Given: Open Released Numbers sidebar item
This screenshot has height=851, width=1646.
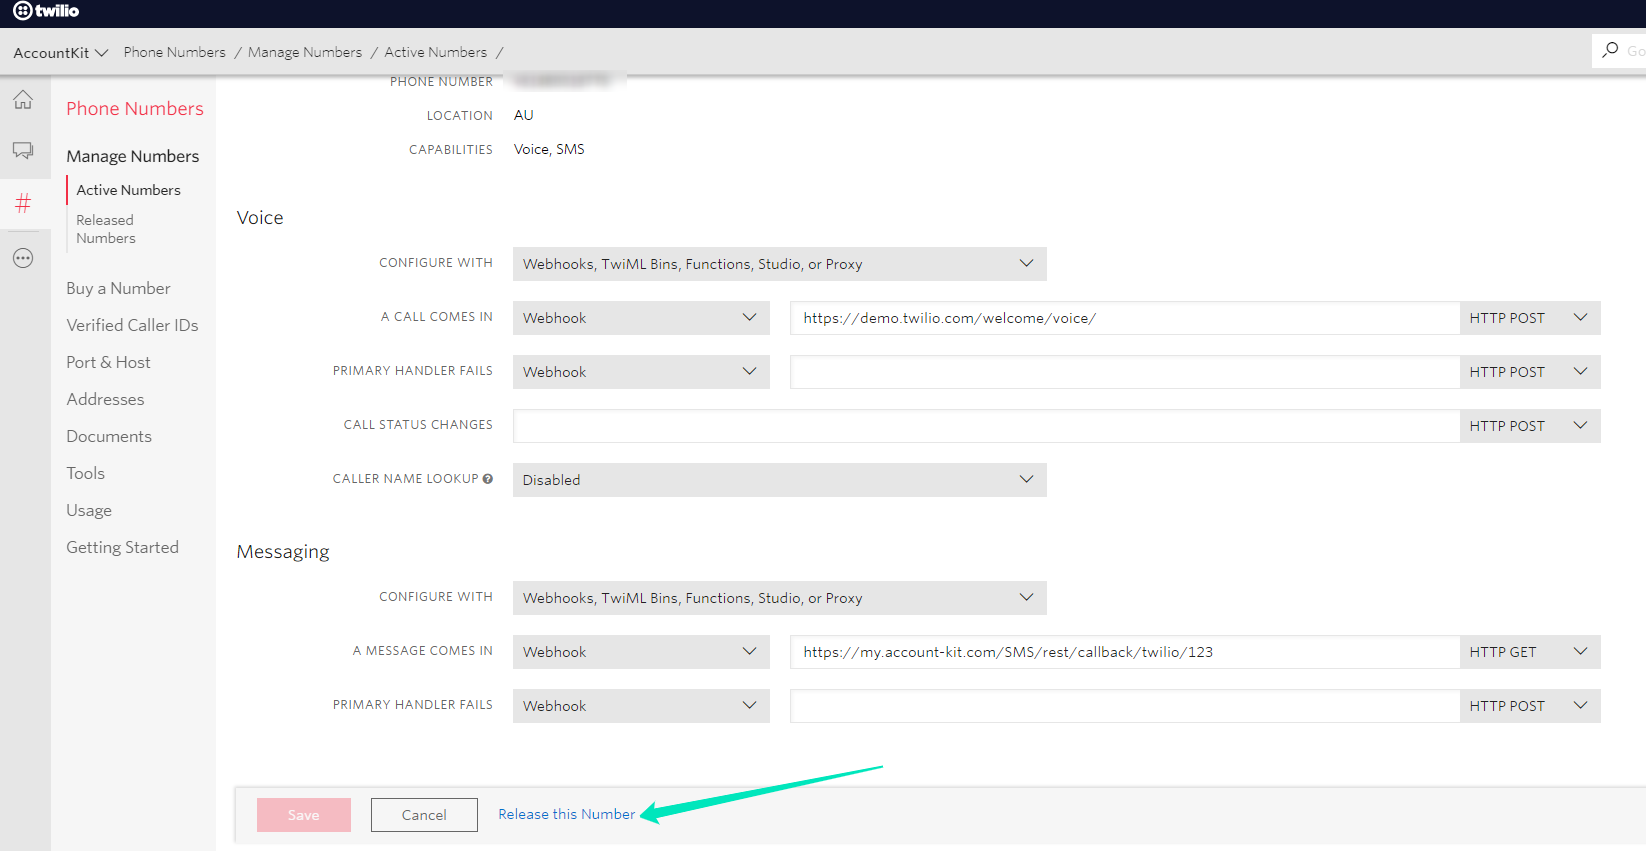Looking at the screenshot, I should coord(106,229).
